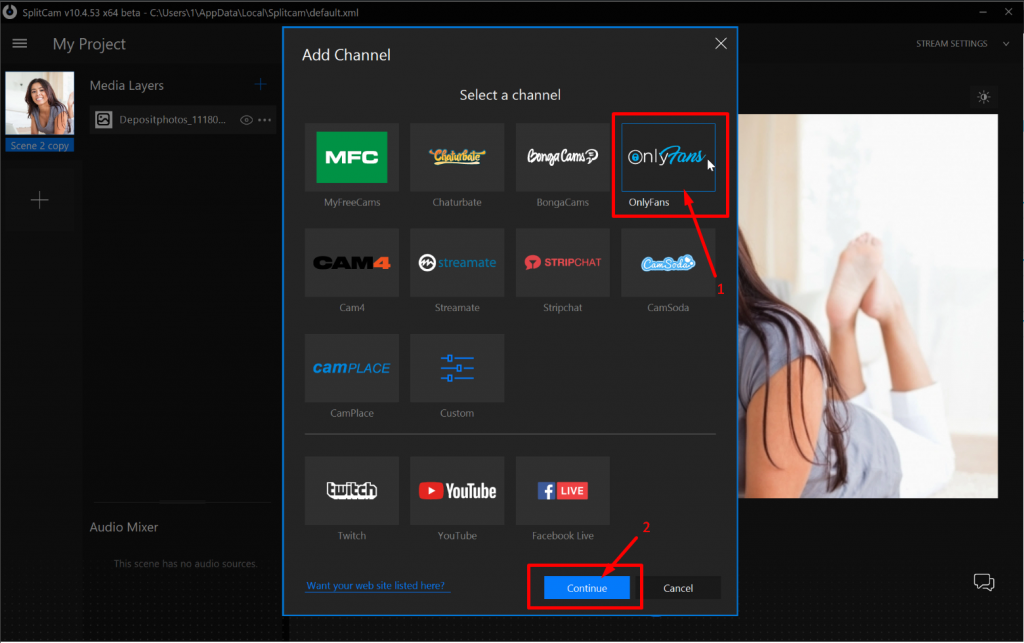The image size is (1024, 643).
Task: Cancel the Add Channel dialog
Action: pos(678,588)
